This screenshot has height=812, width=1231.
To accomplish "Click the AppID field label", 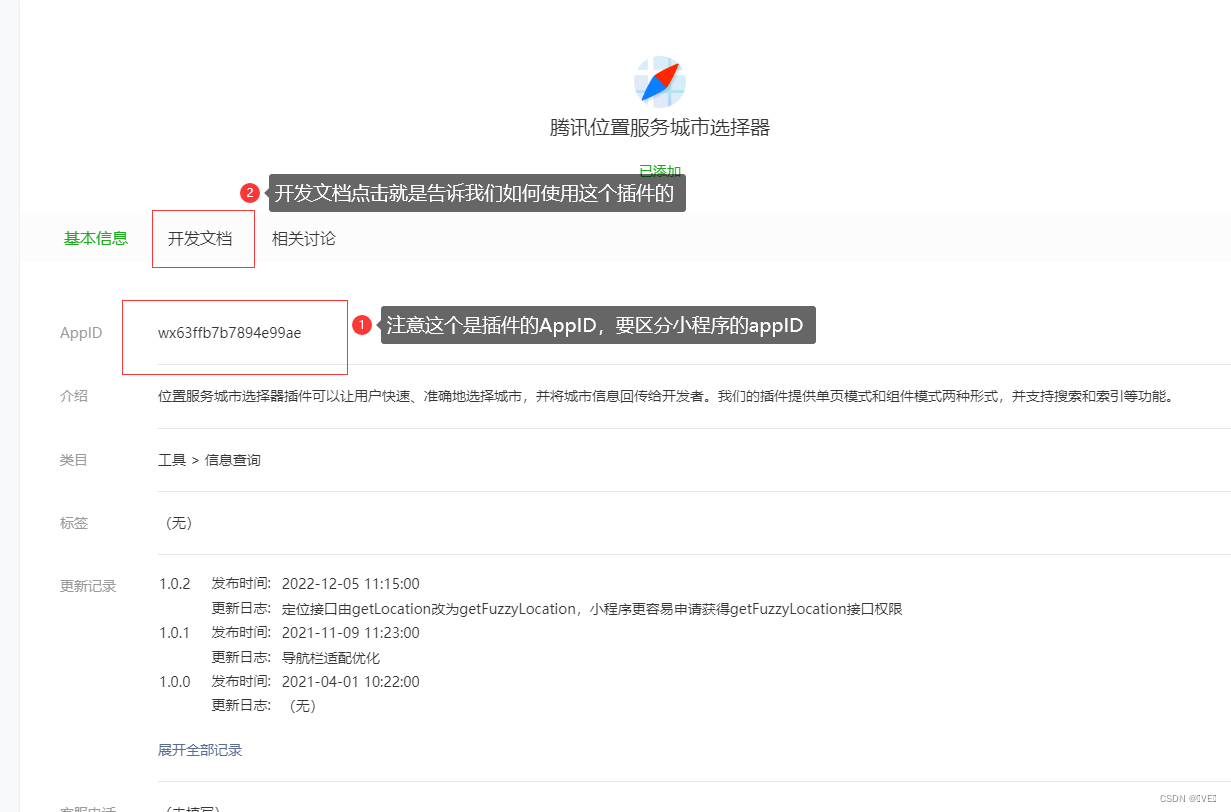I will (81, 333).
